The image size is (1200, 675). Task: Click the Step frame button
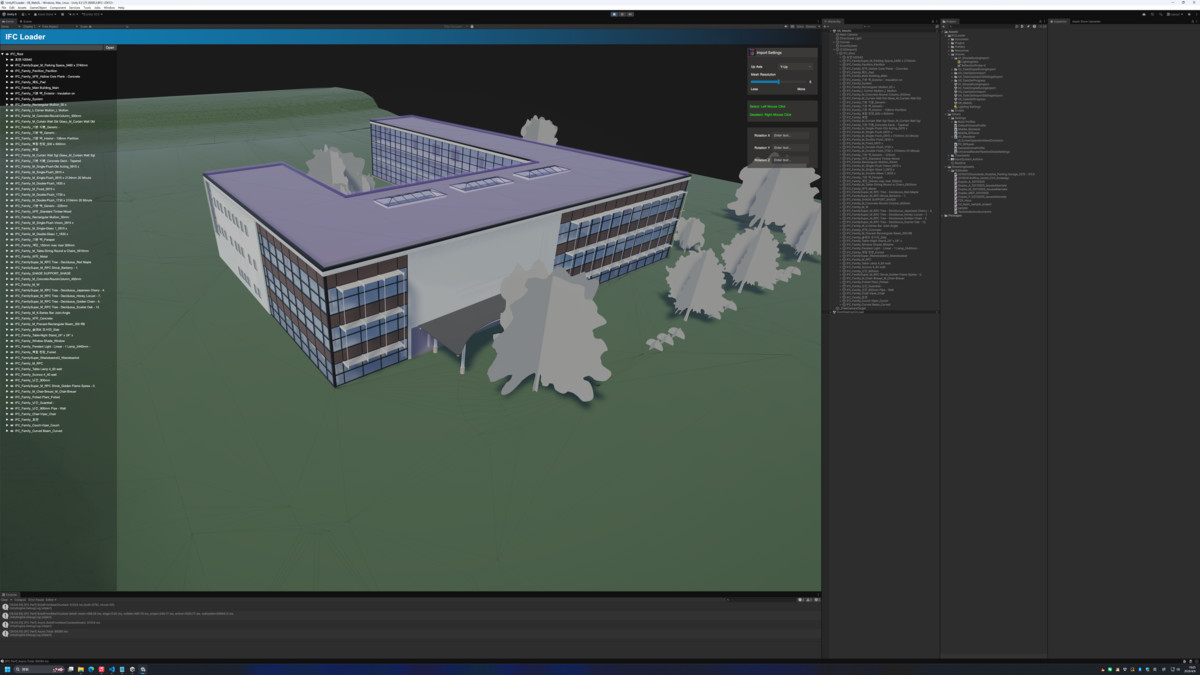[x=630, y=14]
